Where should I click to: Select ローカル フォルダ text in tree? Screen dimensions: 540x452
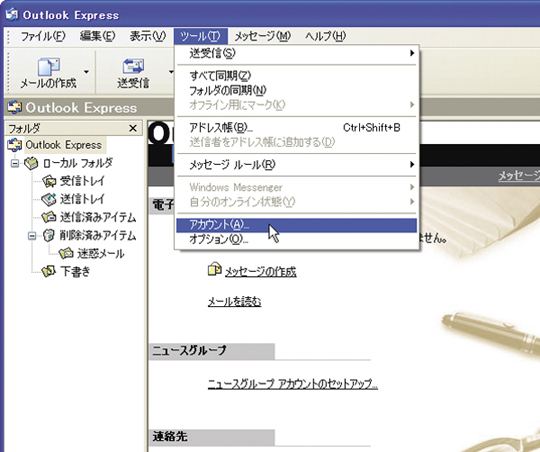78,163
